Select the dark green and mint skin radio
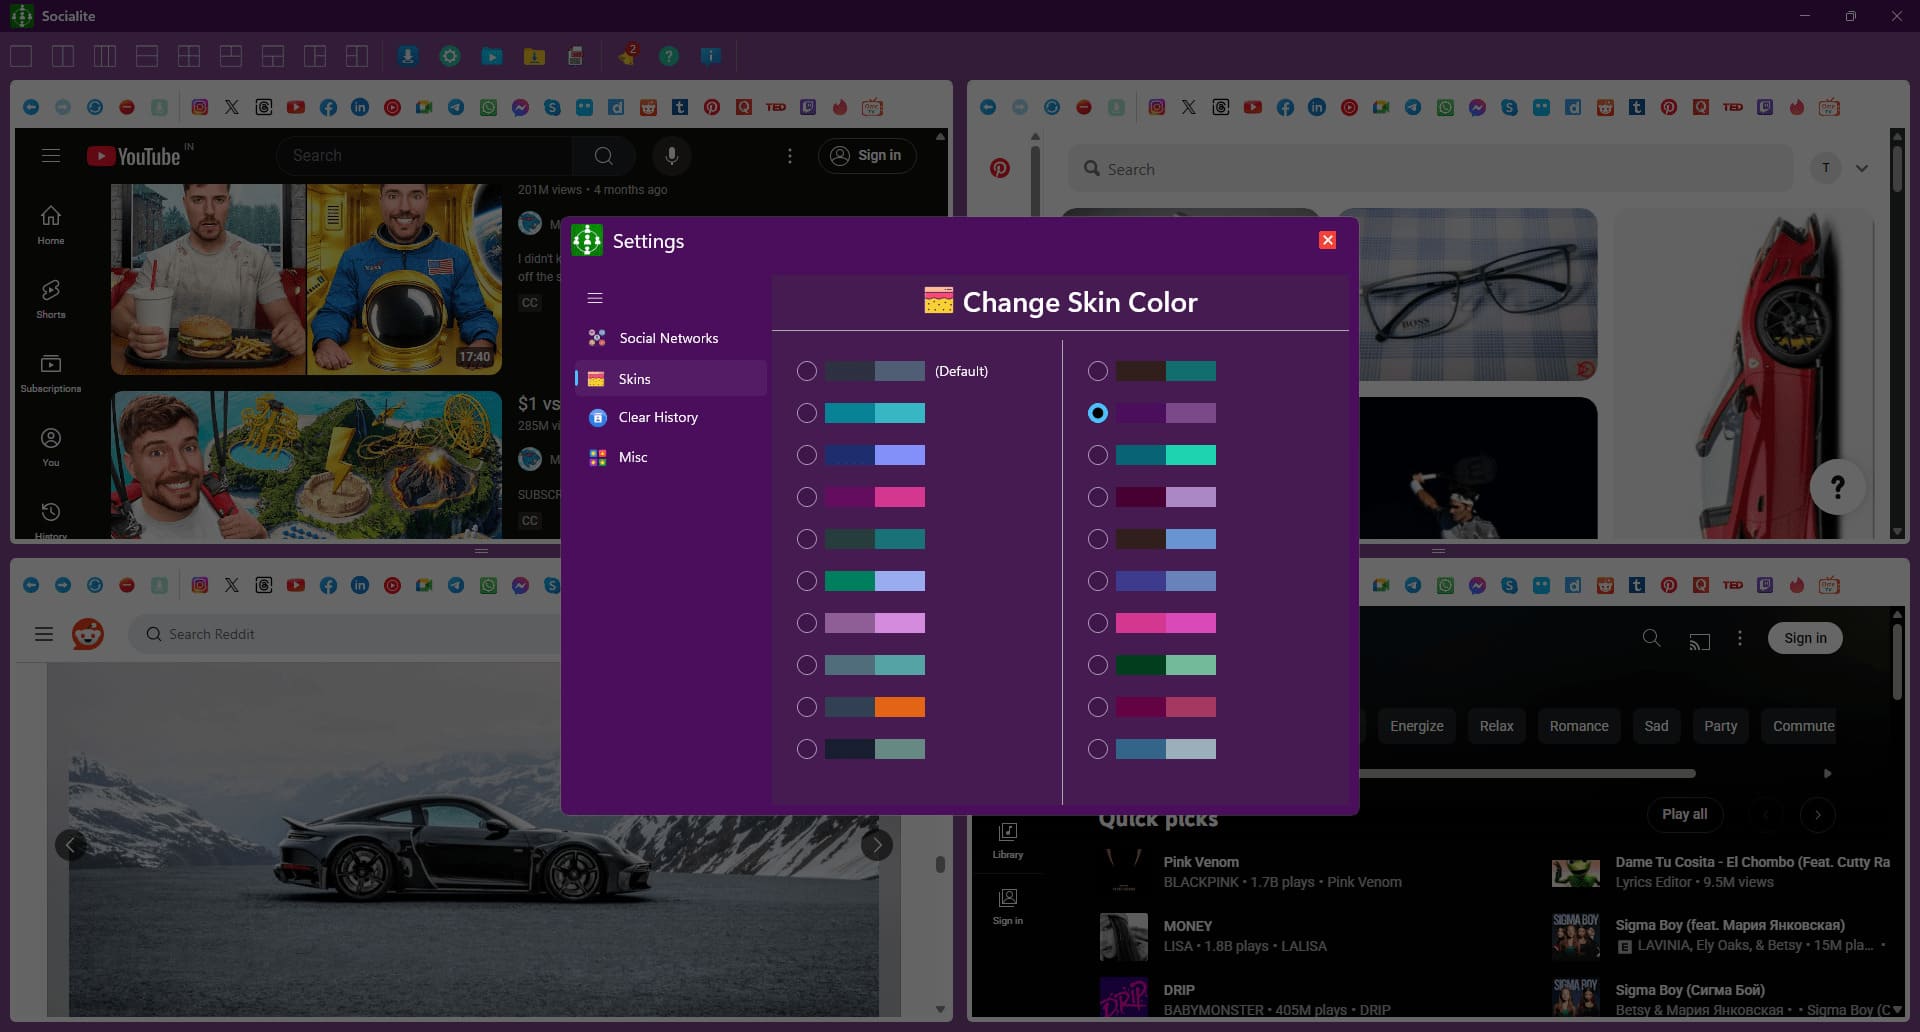 click(x=1098, y=665)
